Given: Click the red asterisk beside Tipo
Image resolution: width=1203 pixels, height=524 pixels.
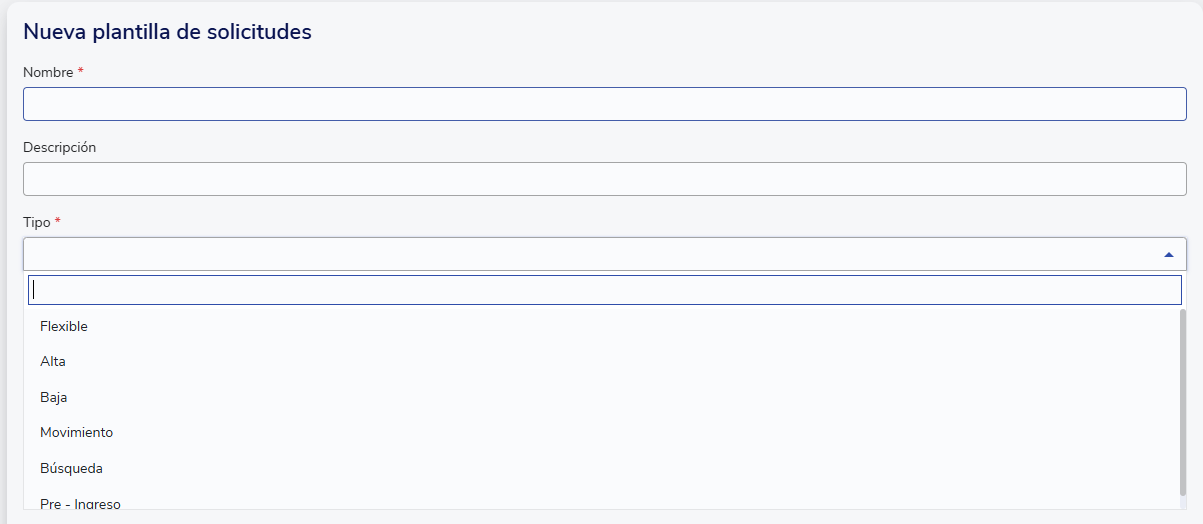Looking at the screenshot, I should tap(57, 222).
